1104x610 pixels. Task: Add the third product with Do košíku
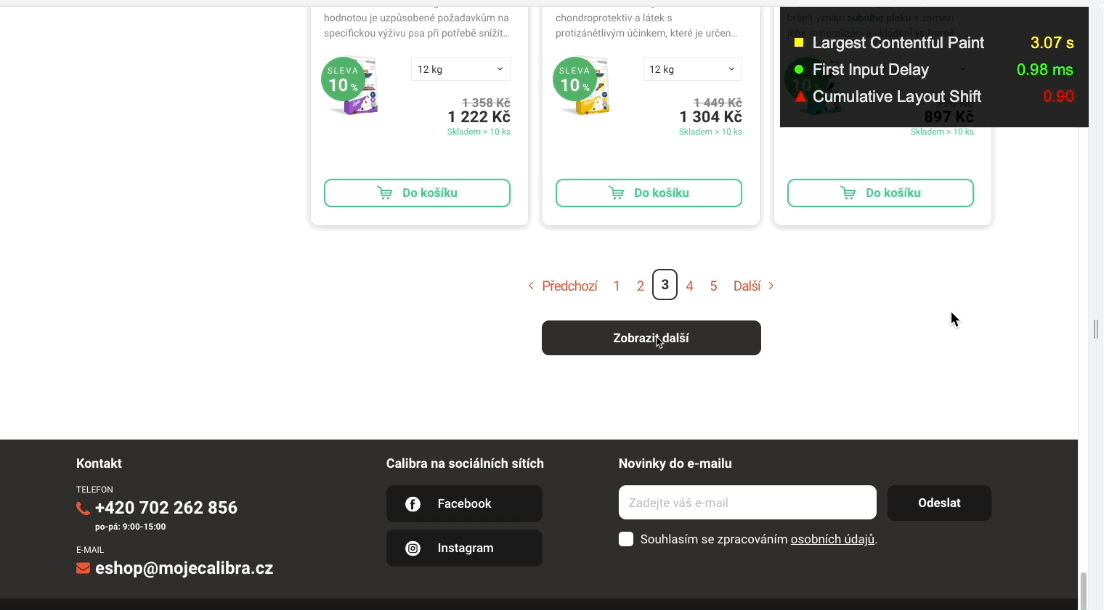click(880, 193)
